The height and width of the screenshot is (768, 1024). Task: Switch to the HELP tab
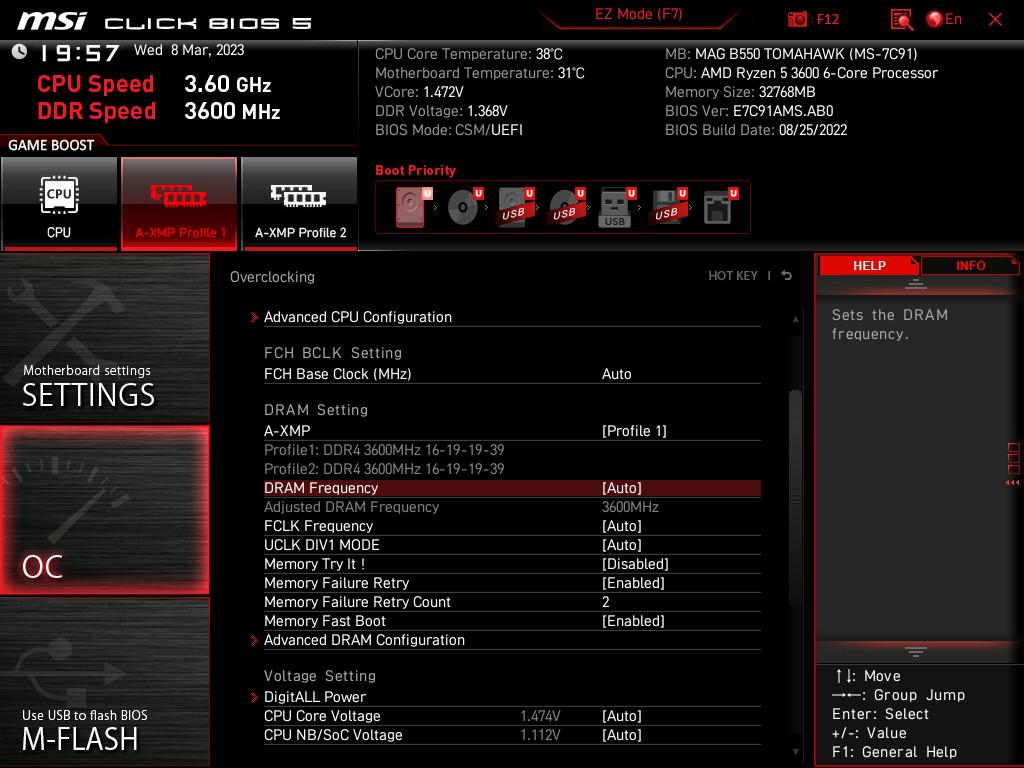point(869,266)
